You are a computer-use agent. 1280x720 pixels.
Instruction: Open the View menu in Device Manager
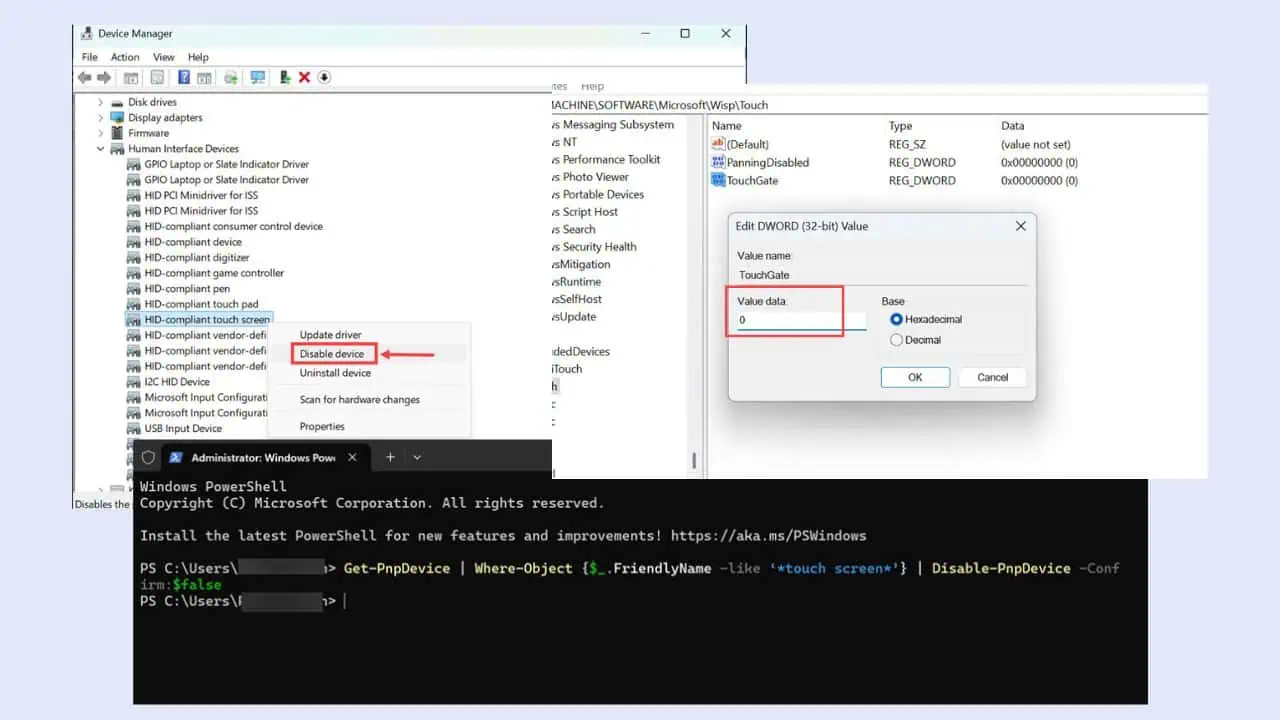[164, 57]
